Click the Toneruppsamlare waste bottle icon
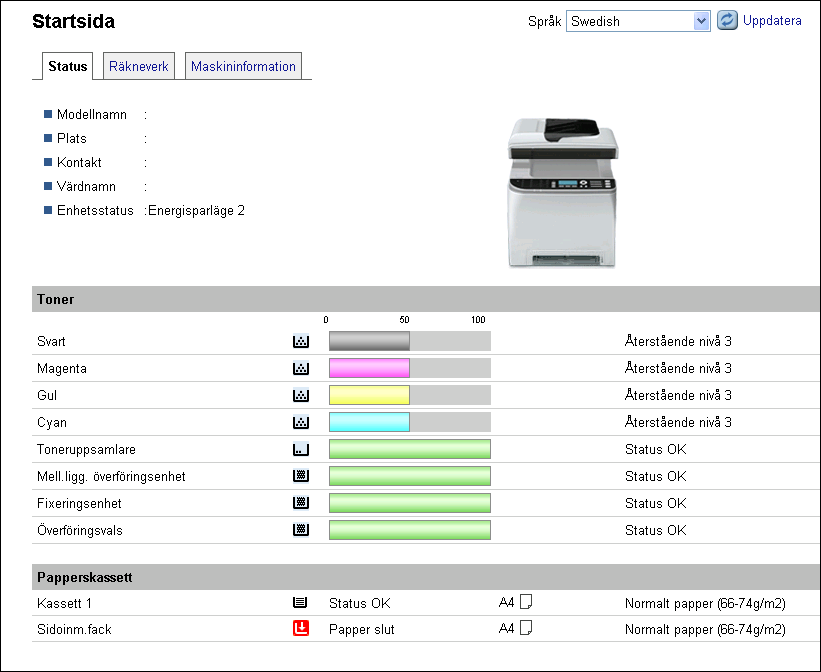The height and width of the screenshot is (672, 821). pos(301,449)
